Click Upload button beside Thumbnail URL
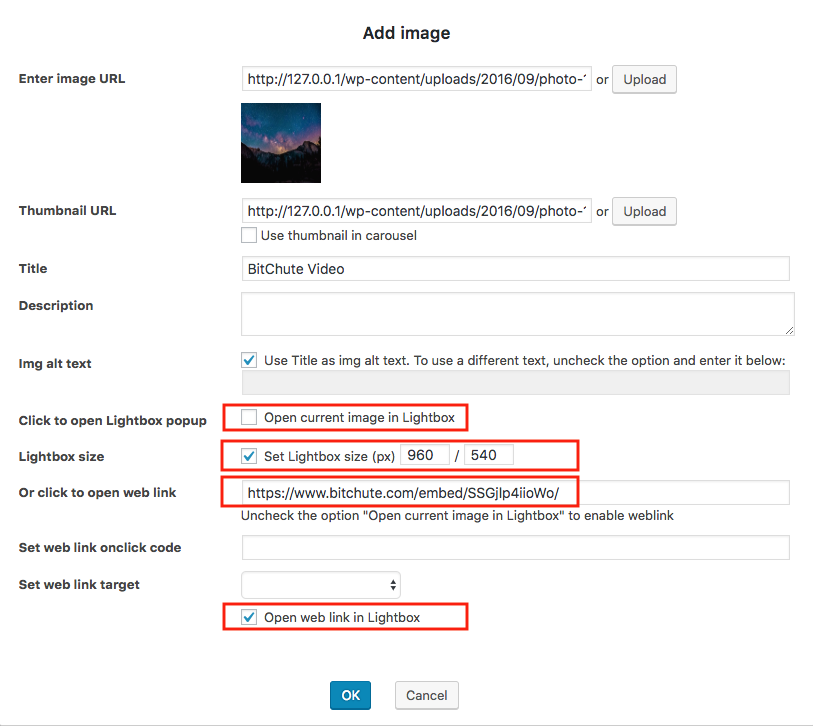This screenshot has width=813, height=726. pos(644,211)
